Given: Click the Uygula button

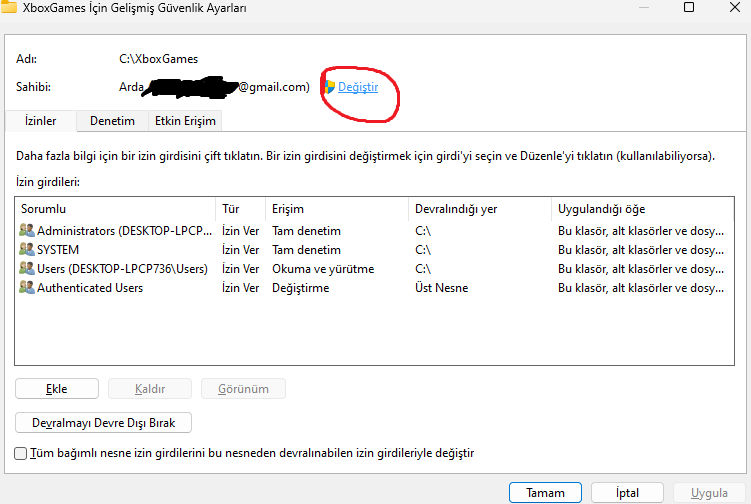Looking at the screenshot, I should click(x=709, y=493).
